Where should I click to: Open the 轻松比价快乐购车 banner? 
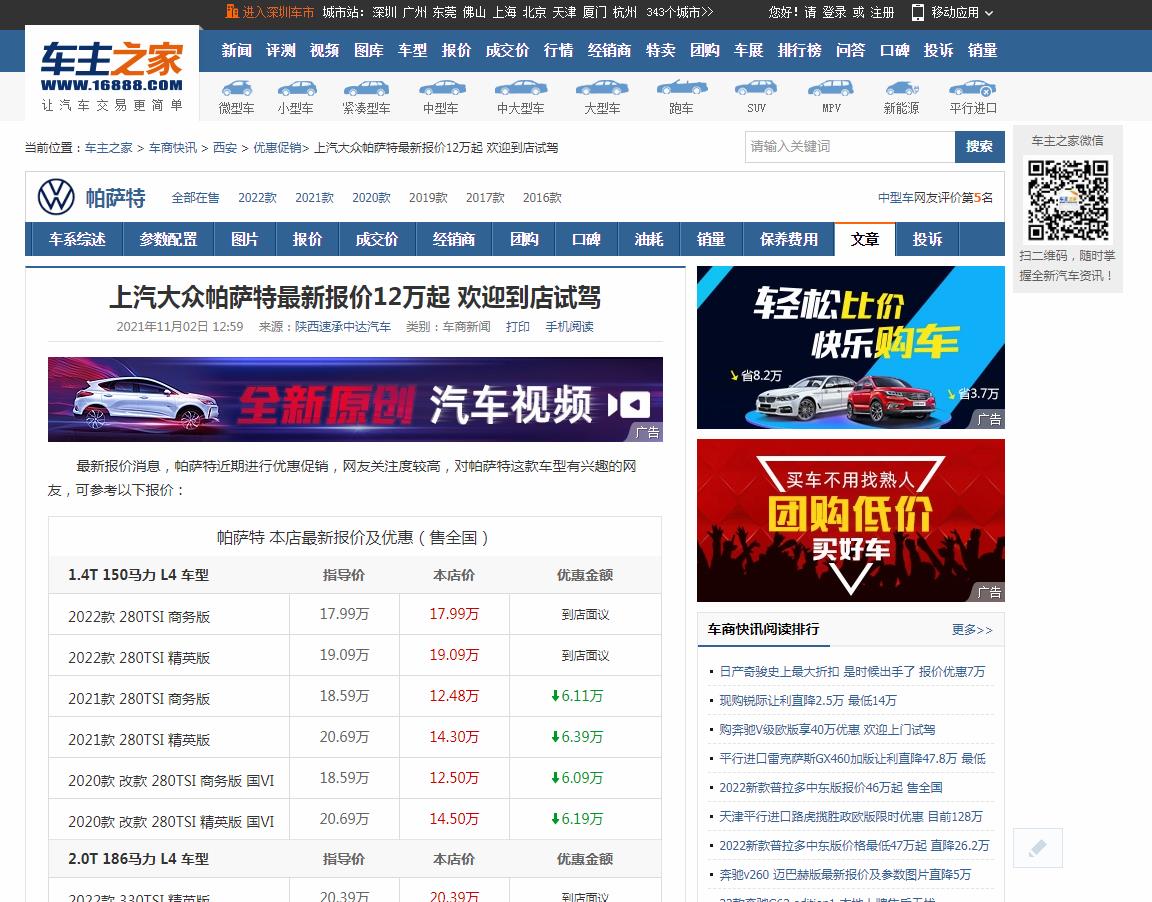[x=850, y=347]
